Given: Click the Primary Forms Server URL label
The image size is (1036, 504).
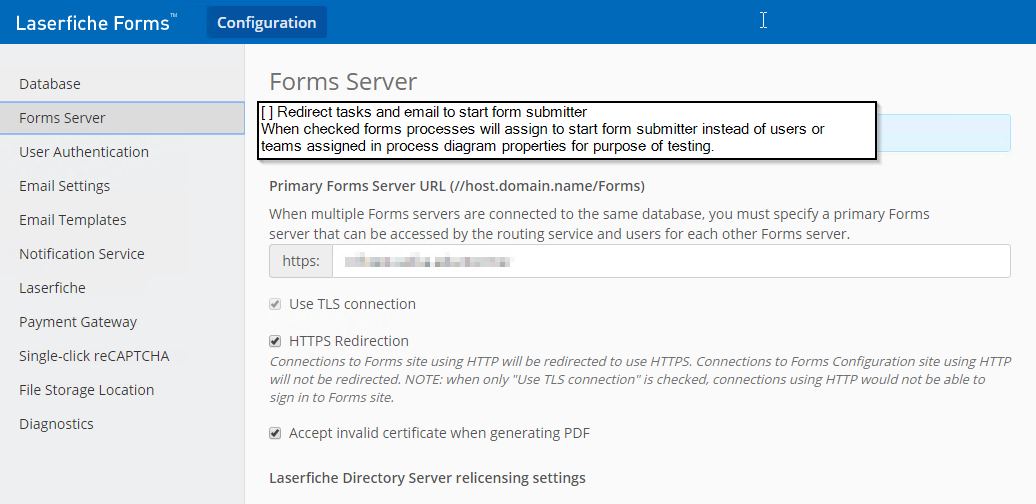Looking at the screenshot, I should (x=457, y=186).
